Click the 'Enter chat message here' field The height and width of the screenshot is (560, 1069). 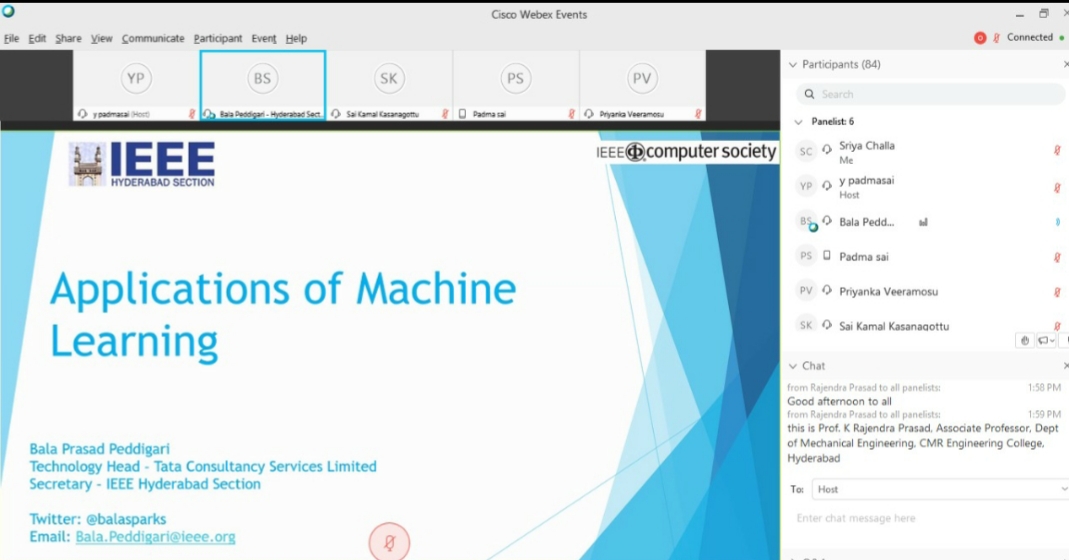925,518
